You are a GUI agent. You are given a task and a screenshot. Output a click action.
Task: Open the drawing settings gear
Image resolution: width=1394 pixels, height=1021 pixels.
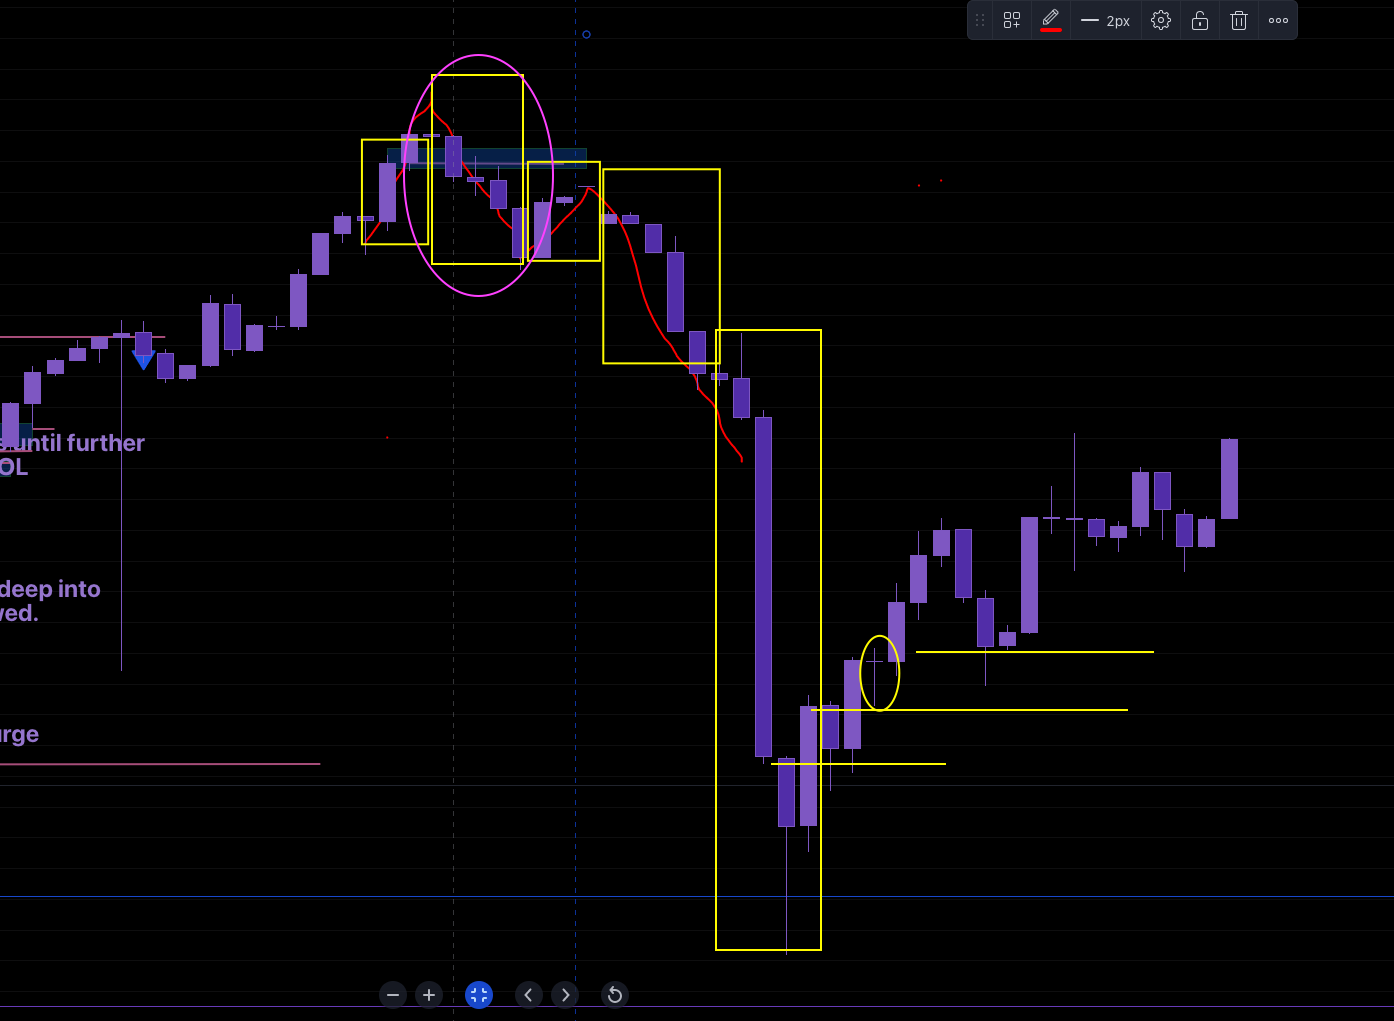pos(1160,20)
